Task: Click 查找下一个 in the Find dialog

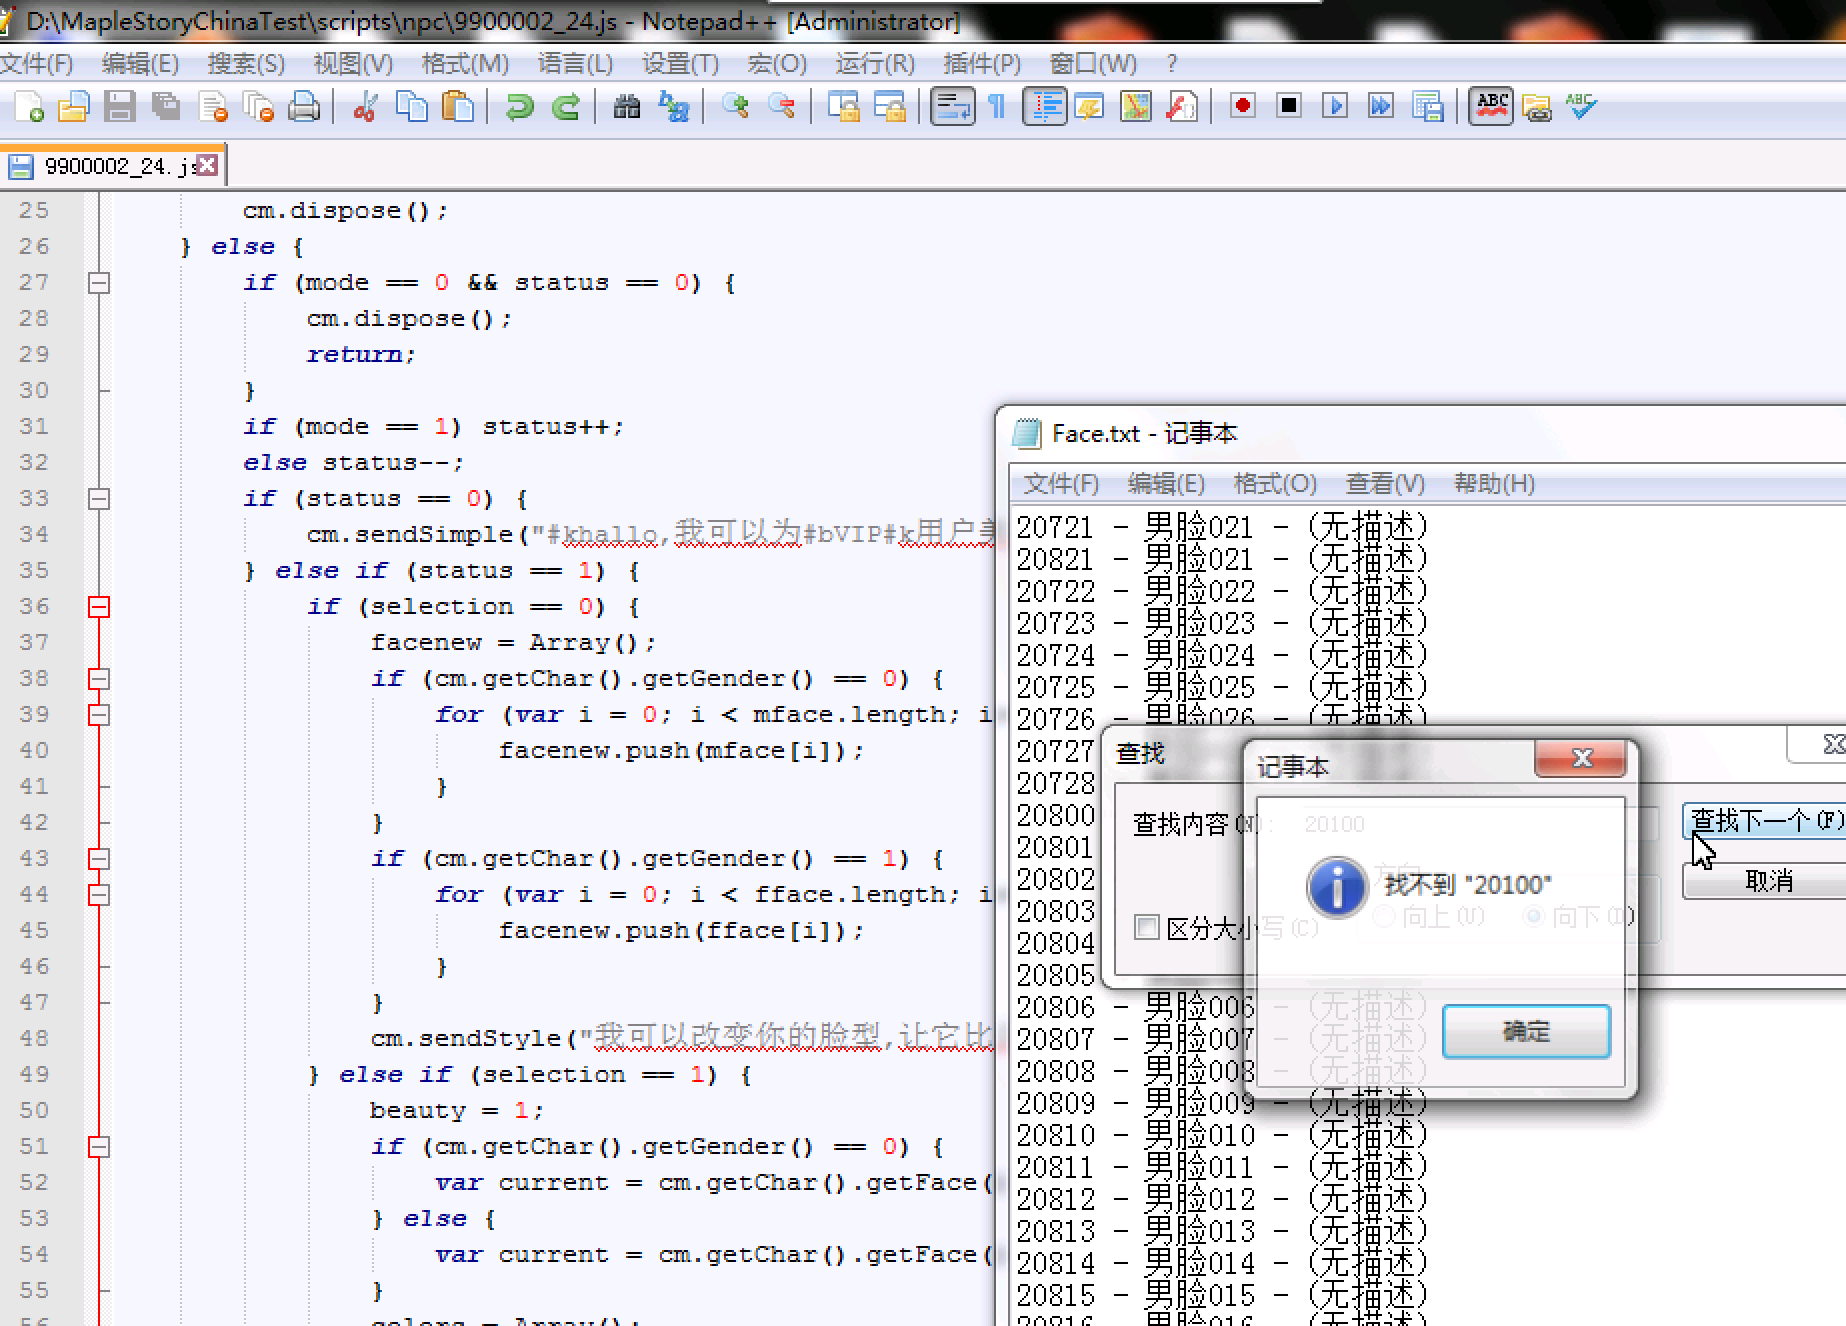Action: (x=1764, y=821)
